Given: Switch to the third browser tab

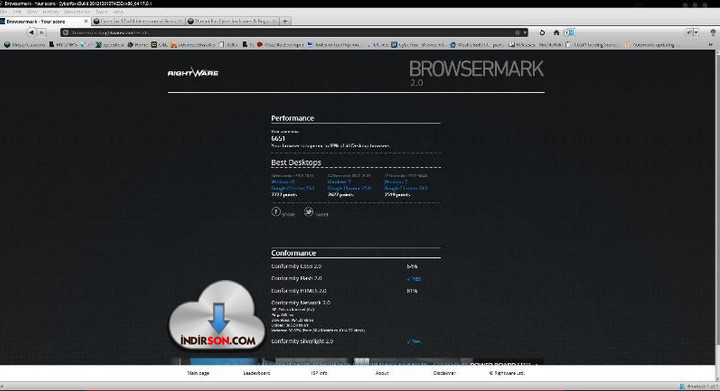Looking at the screenshot, I should coord(233,21).
